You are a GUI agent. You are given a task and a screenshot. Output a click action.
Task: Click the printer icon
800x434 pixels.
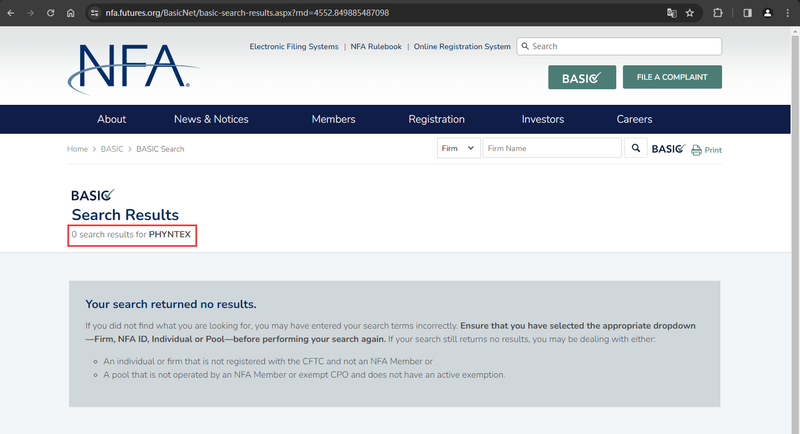coord(696,150)
